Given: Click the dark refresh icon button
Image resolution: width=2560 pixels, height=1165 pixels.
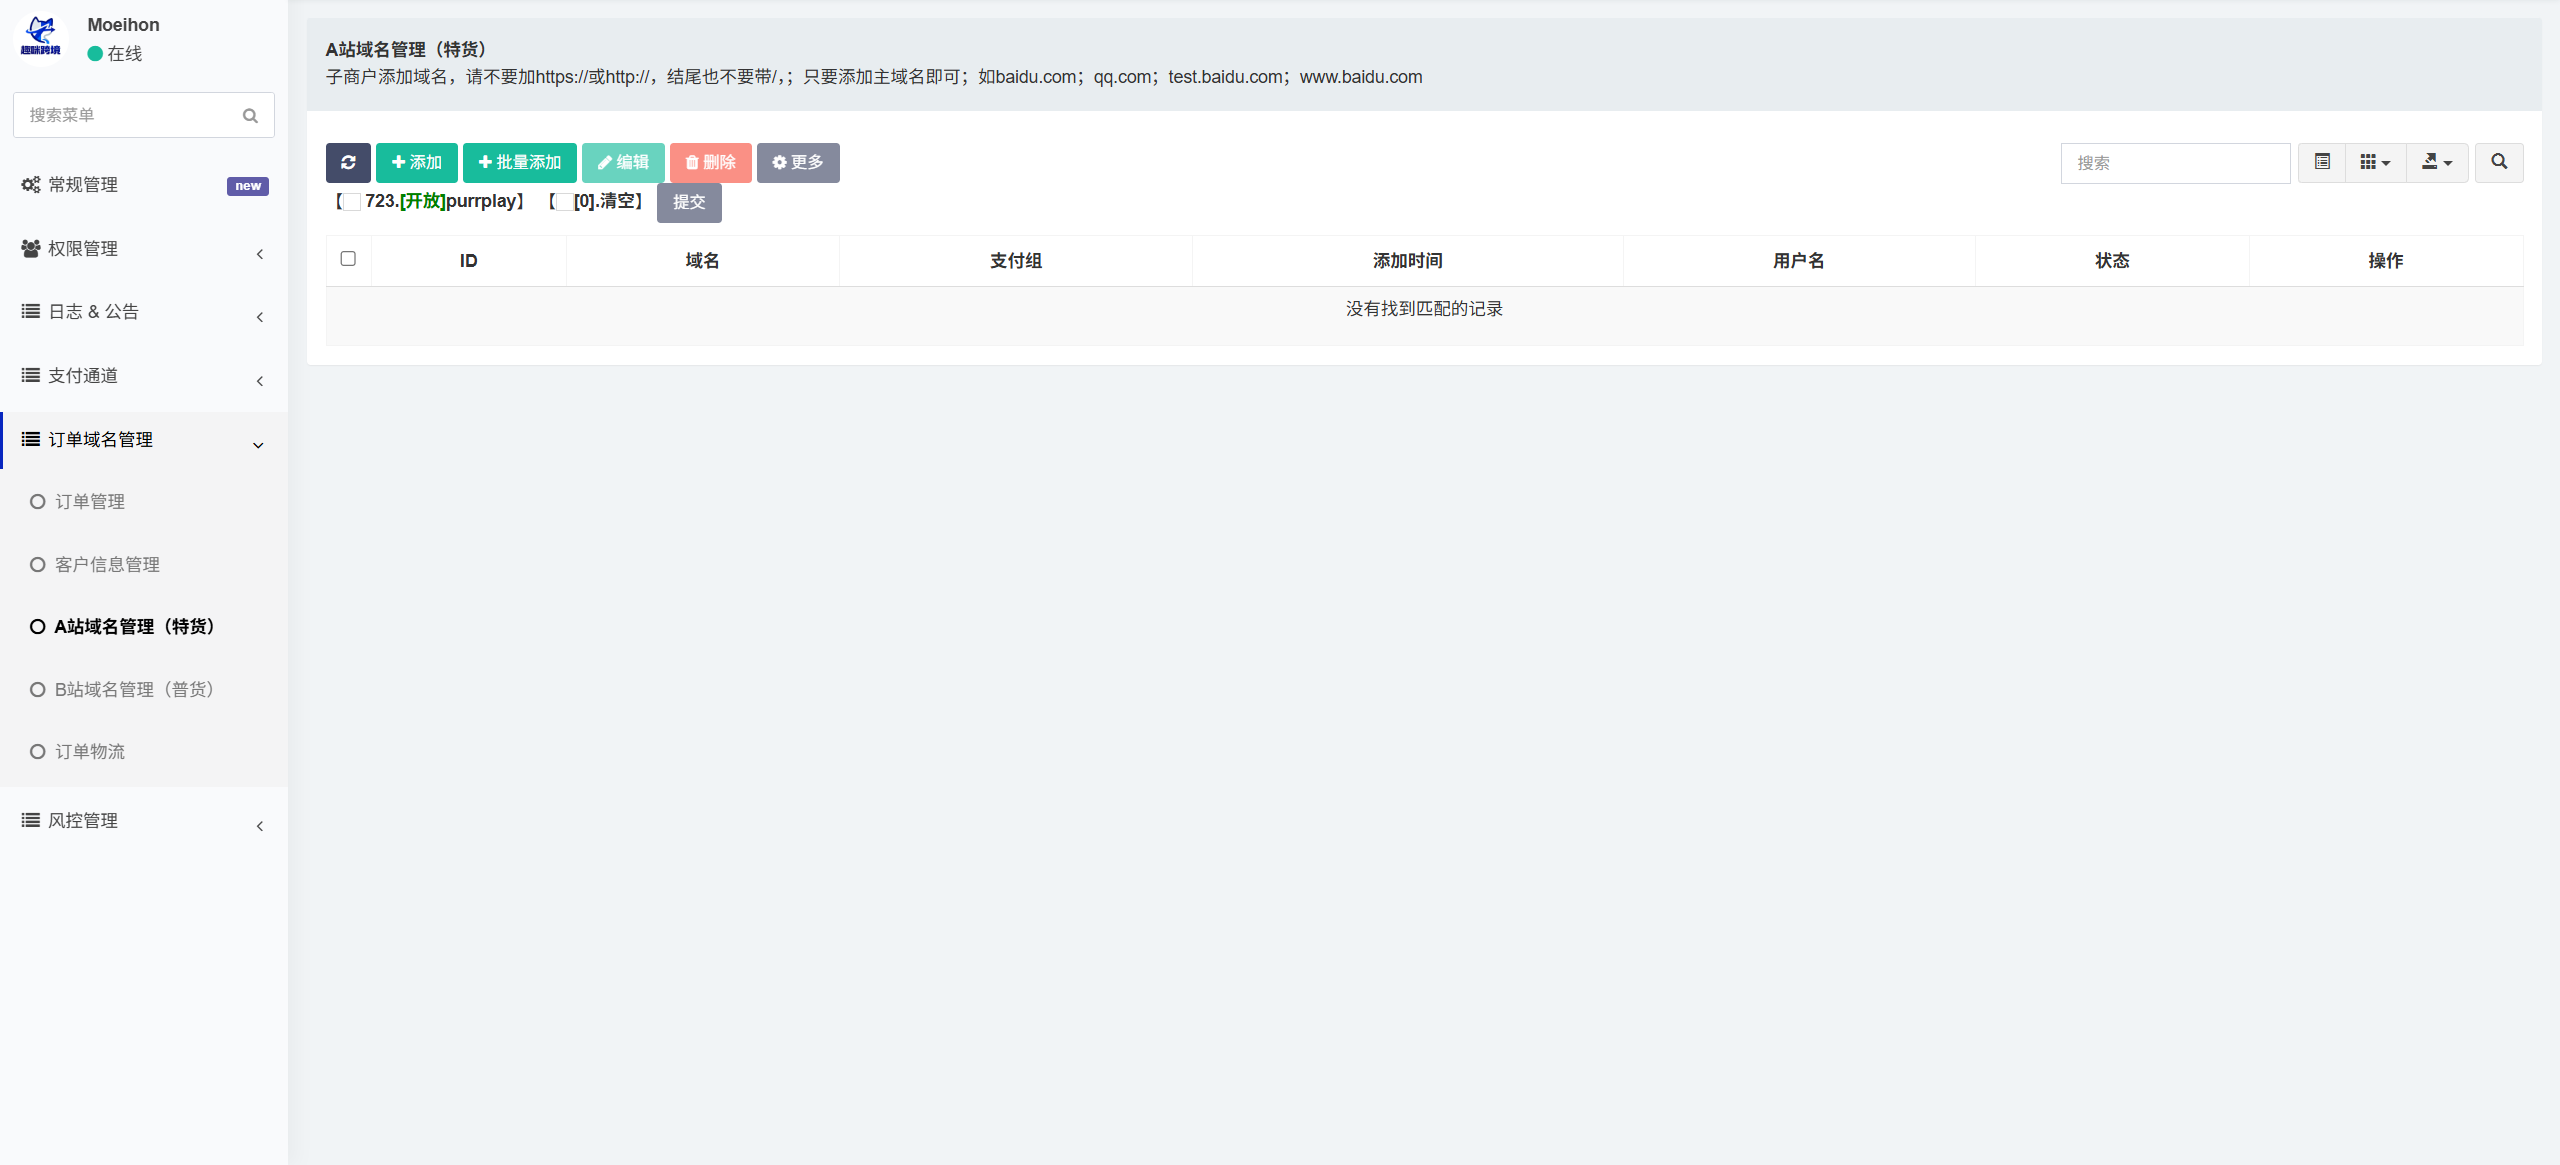Looking at the screenshot, I should tap(348, 162).
